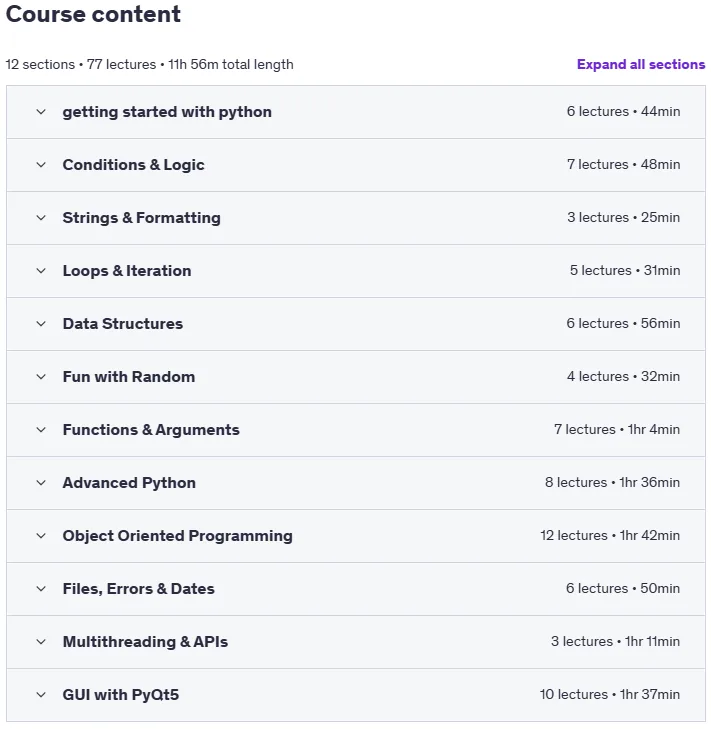Click Expand all sections link

641,64
